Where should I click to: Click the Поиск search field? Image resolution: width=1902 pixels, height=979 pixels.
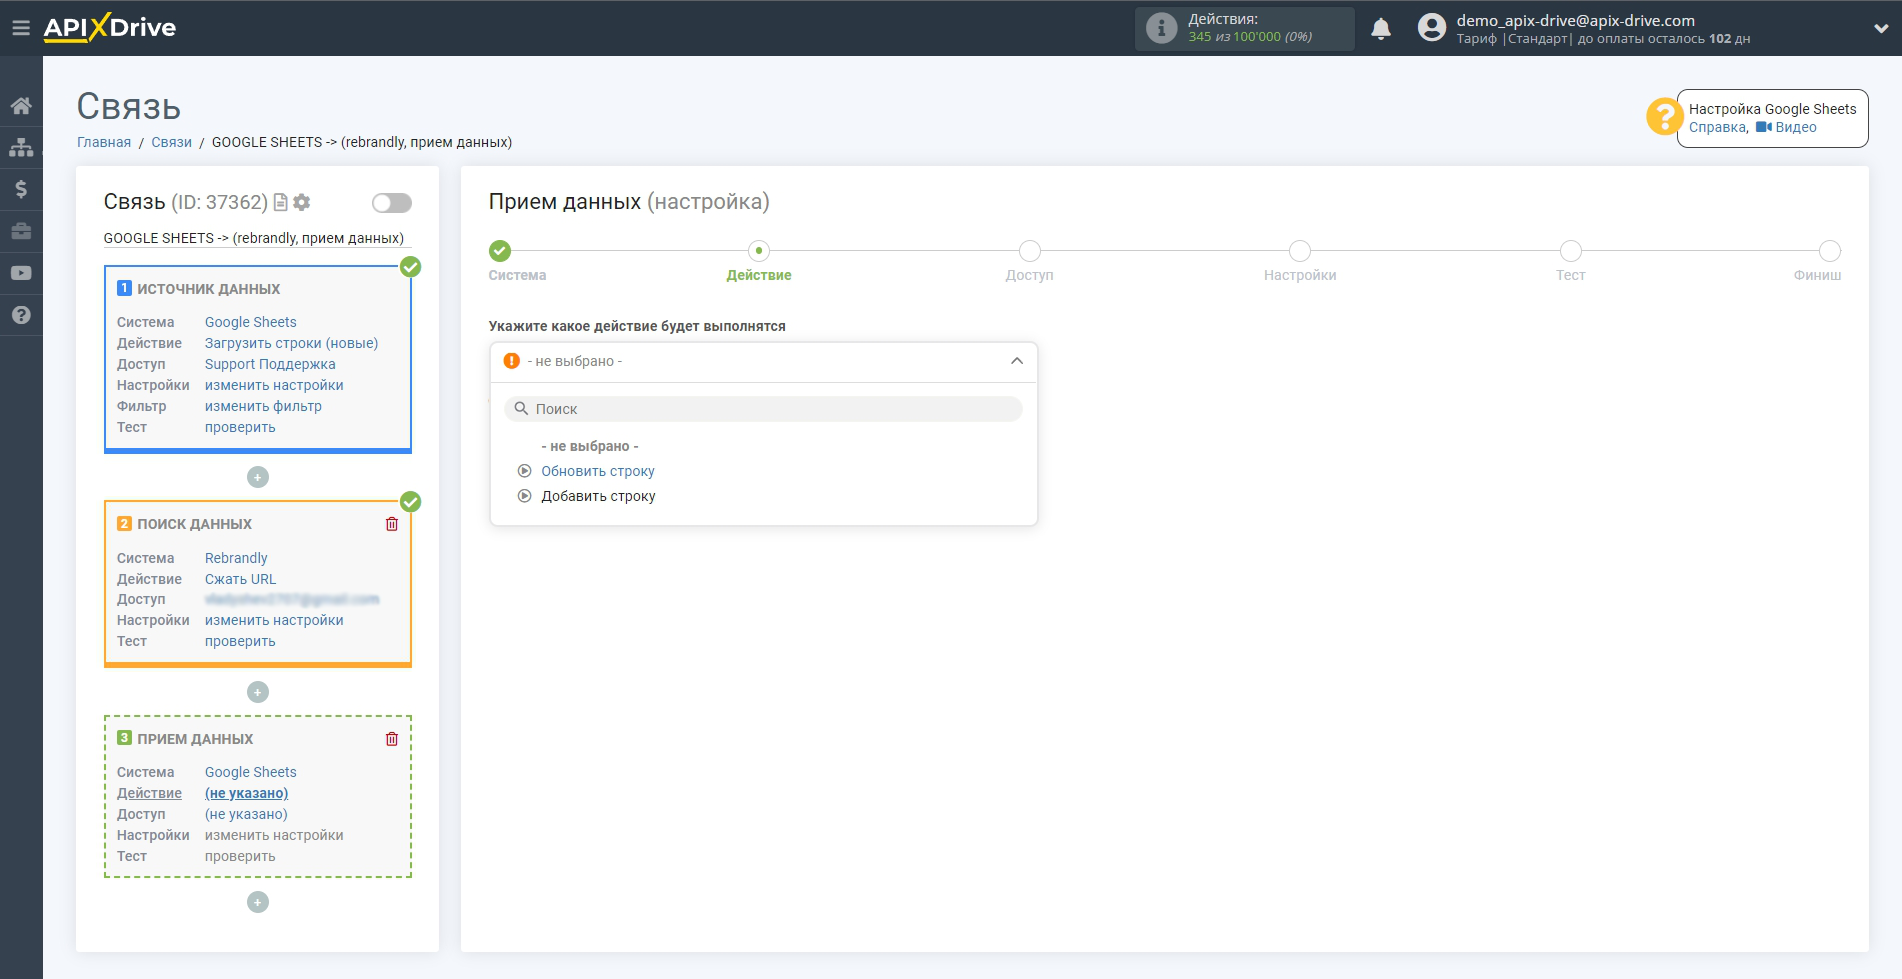coord(764,409)
